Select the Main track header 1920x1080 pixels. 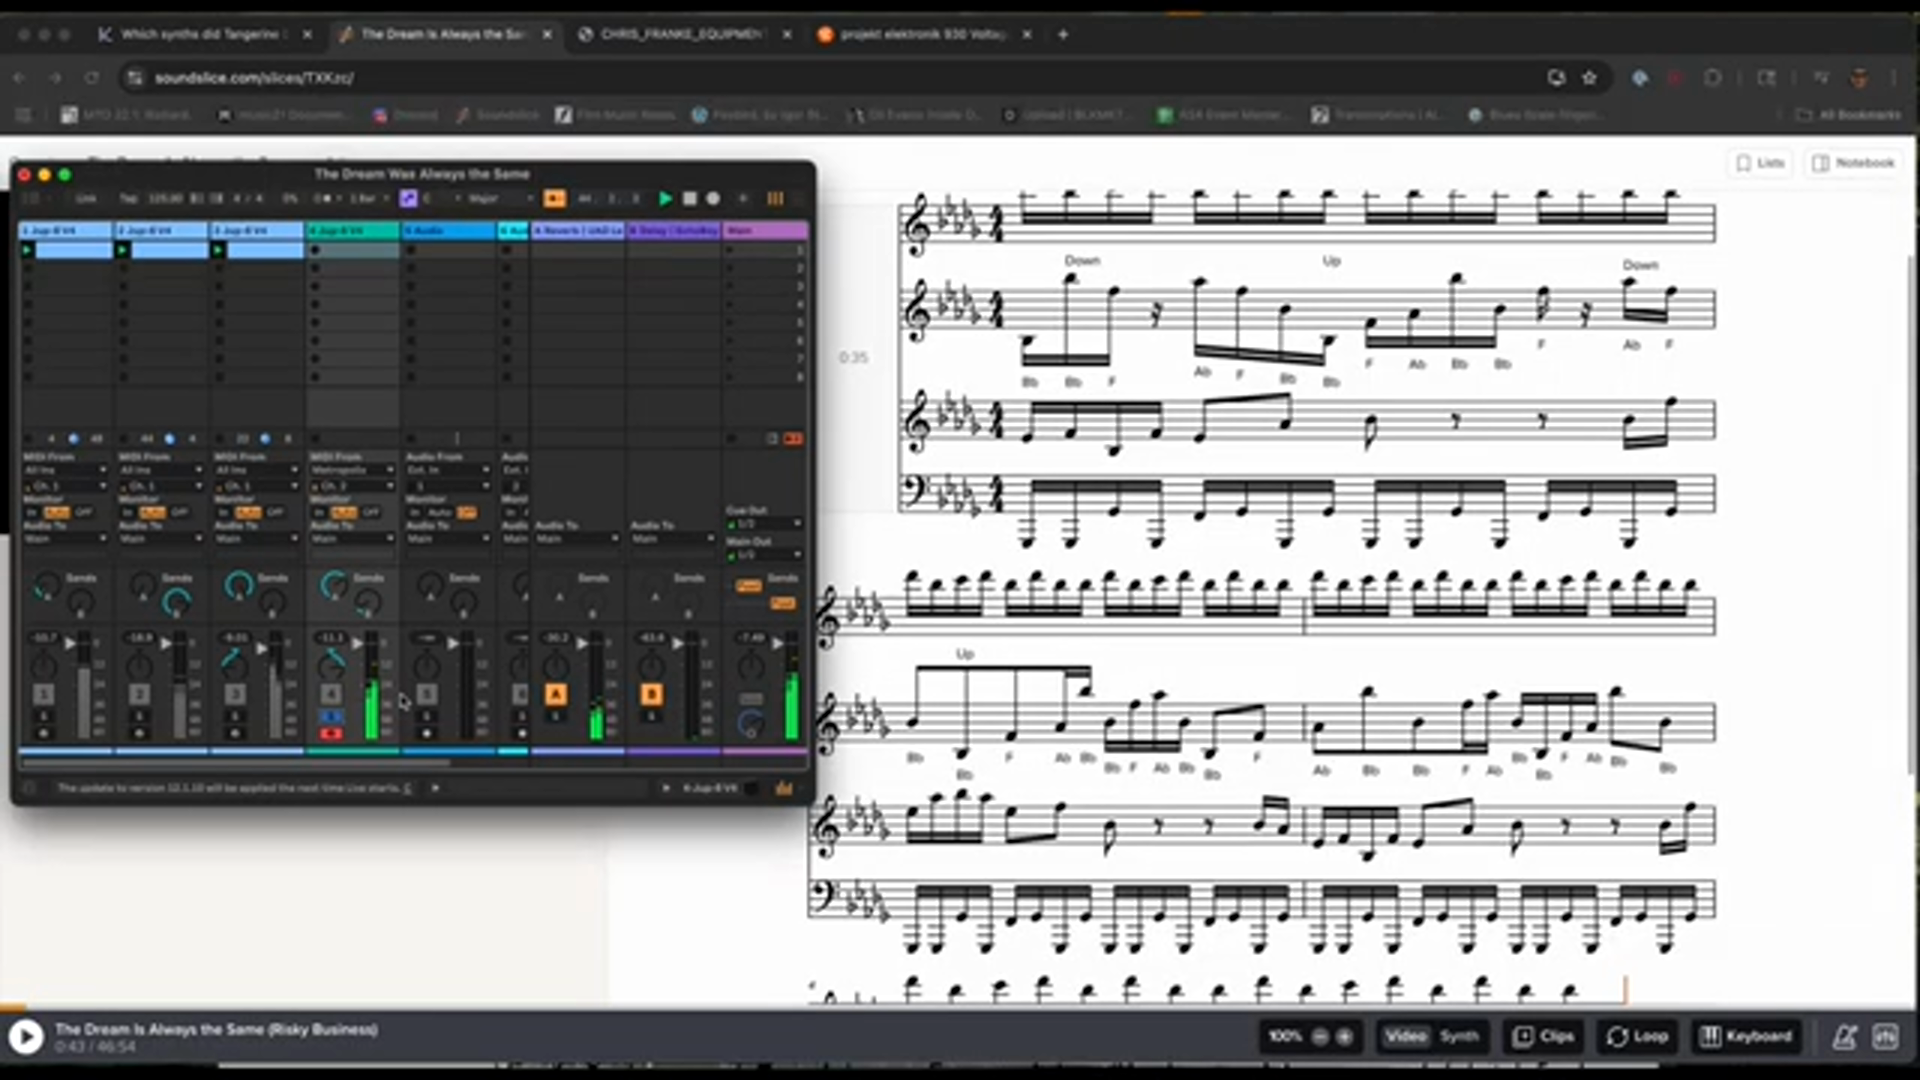point(765,231)
